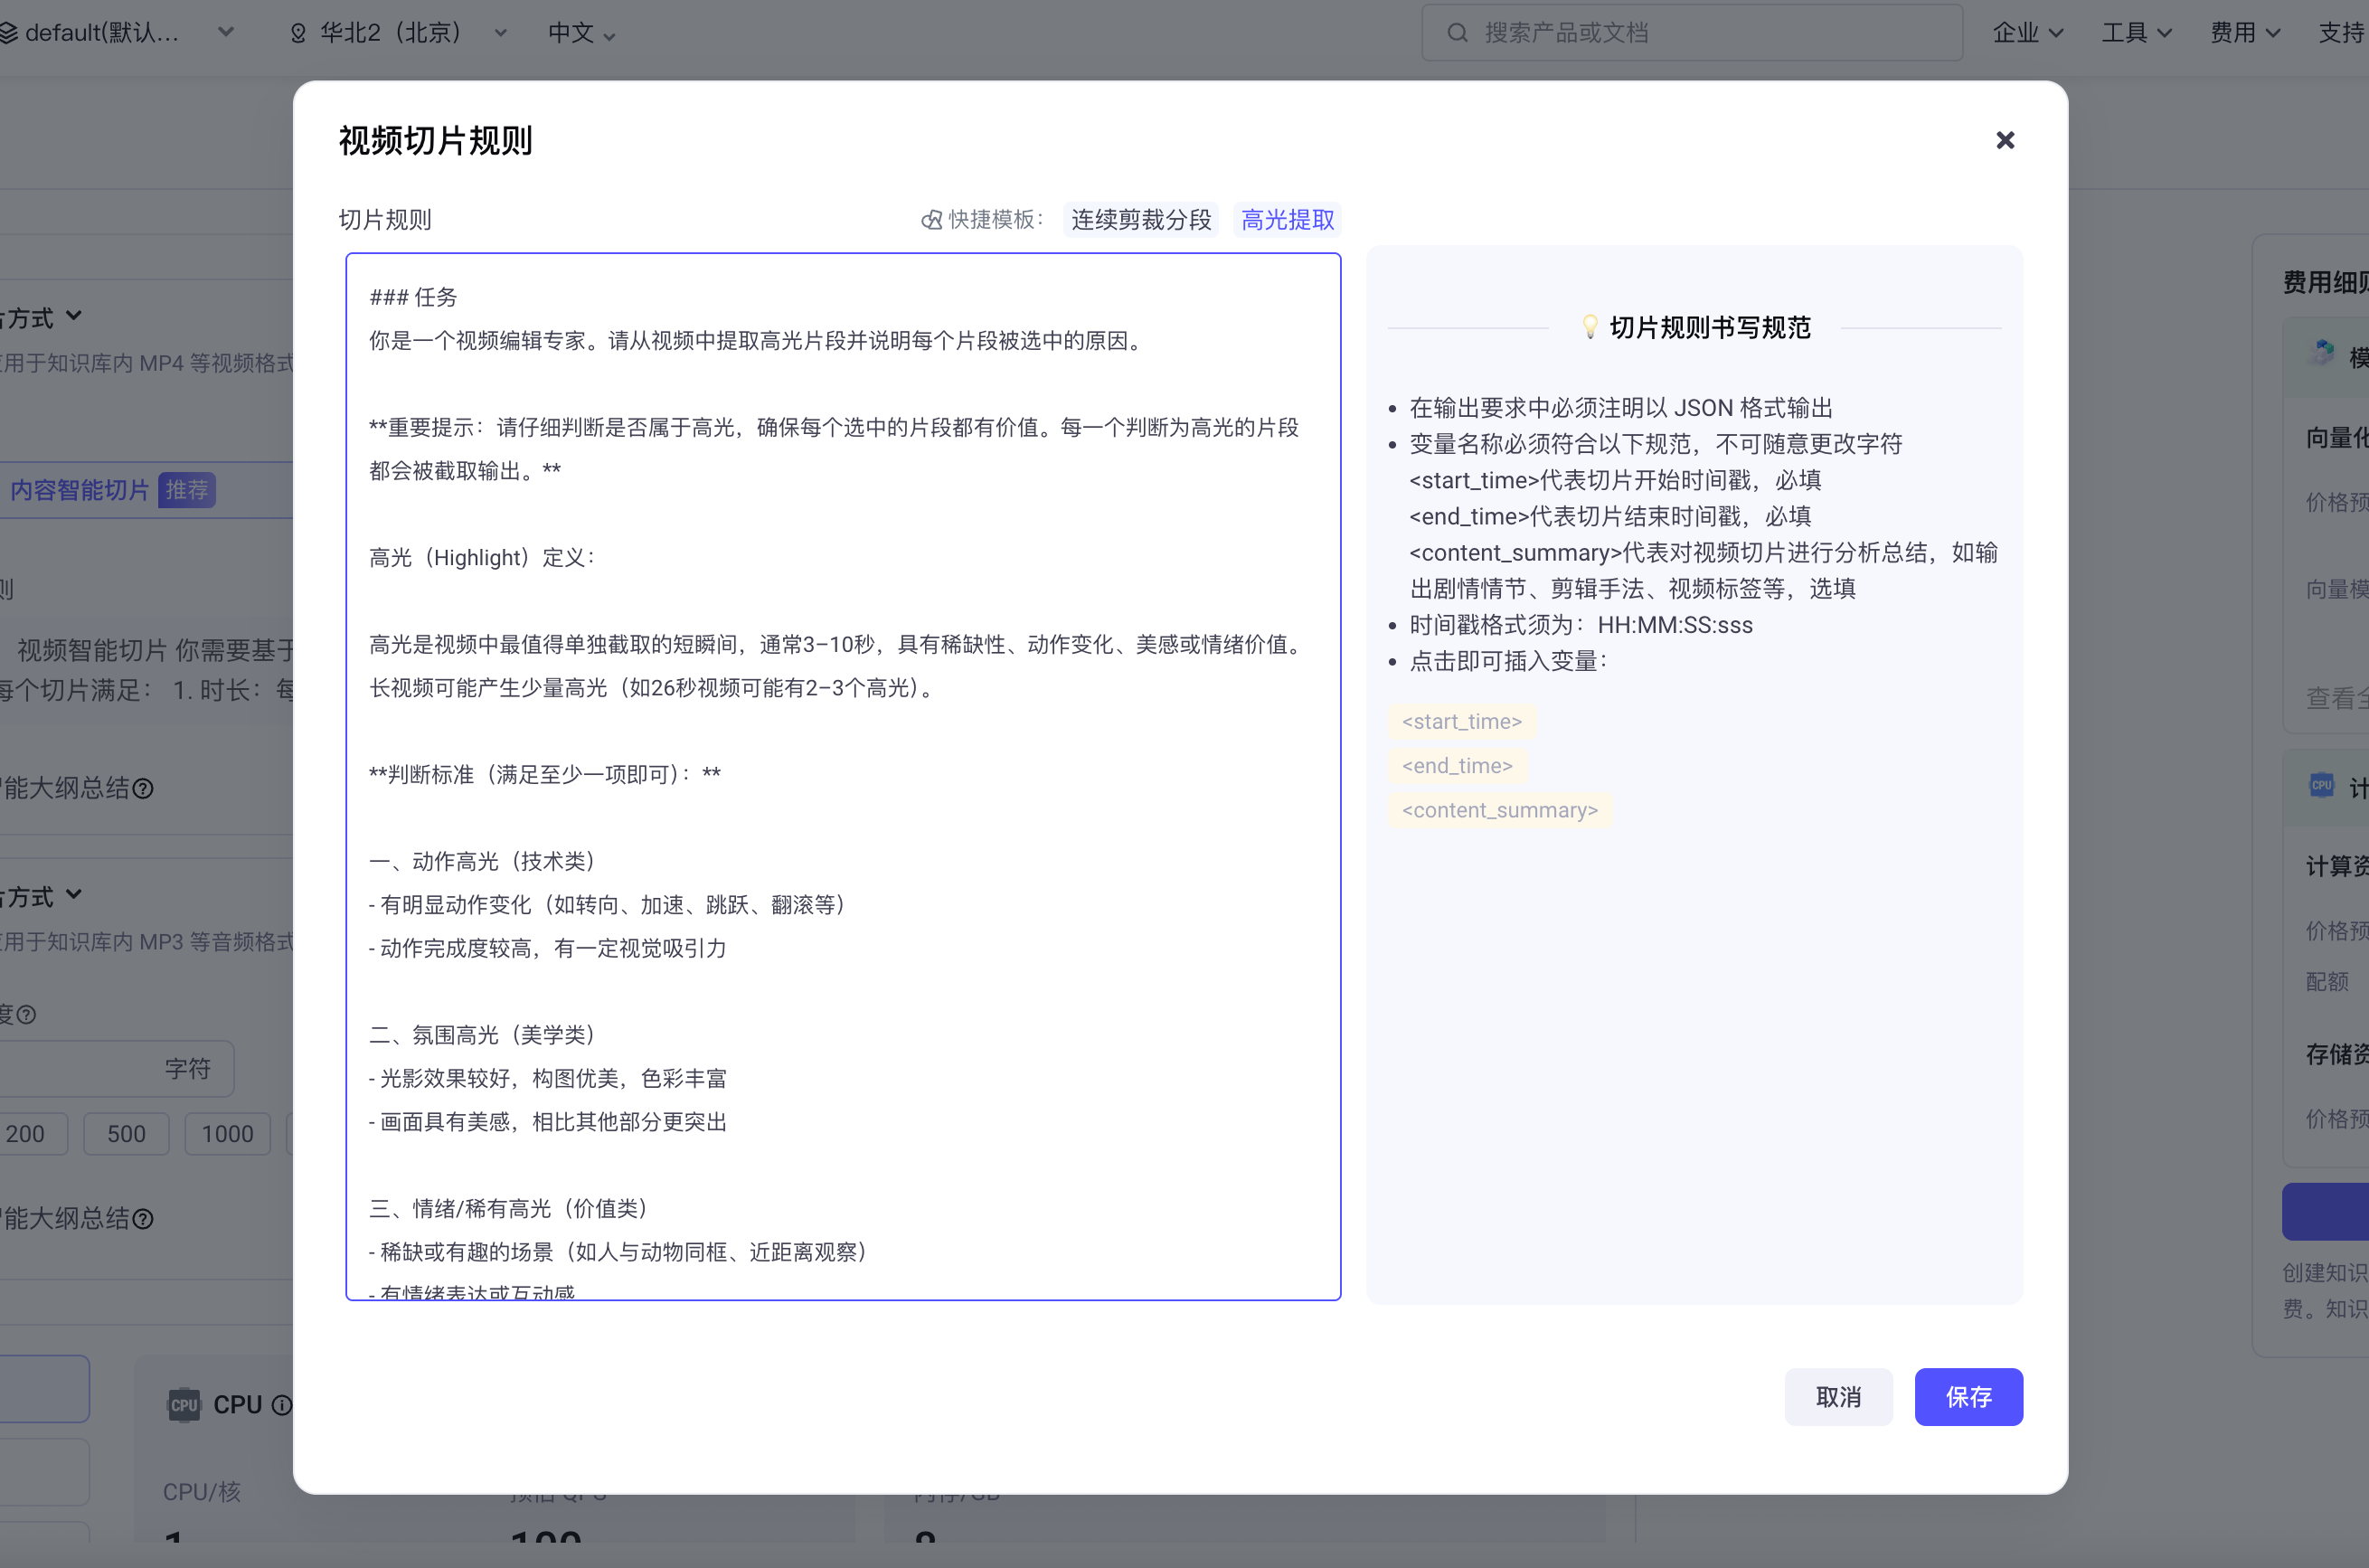Click the lightbulb icon beside 切片规则书写规范
The height and width of the screenshot is (1568, 2369).
tap(1589, 327)
